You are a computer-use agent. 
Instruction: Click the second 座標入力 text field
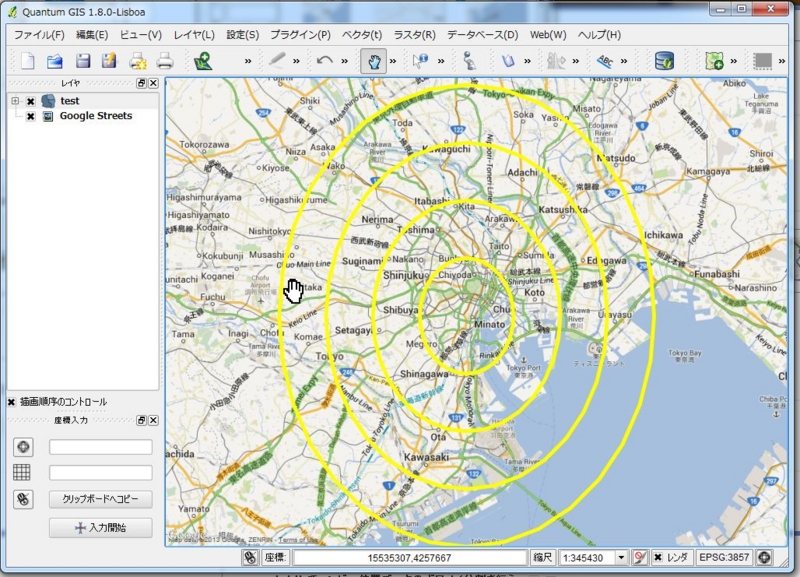[101, 472]
